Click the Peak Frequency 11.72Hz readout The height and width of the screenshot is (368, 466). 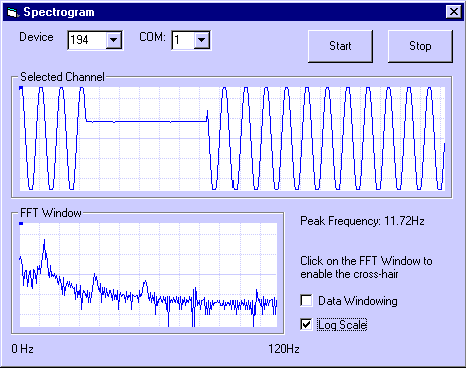click(362, 221)
